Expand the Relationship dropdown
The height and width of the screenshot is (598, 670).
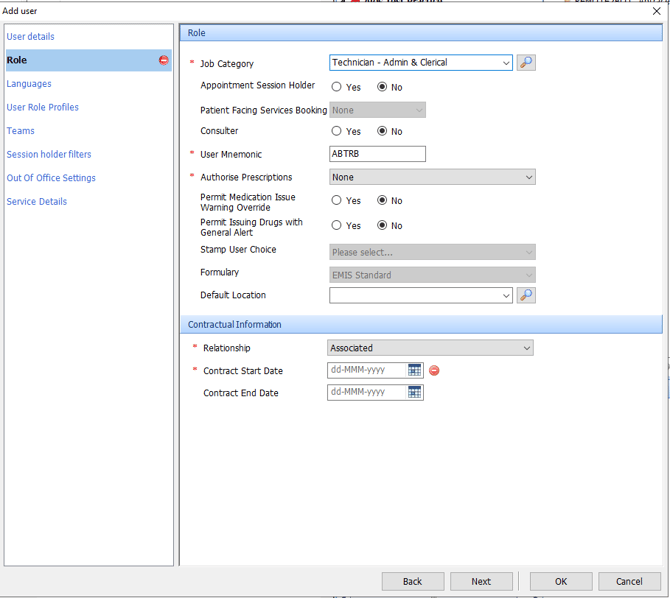point(526,348)
